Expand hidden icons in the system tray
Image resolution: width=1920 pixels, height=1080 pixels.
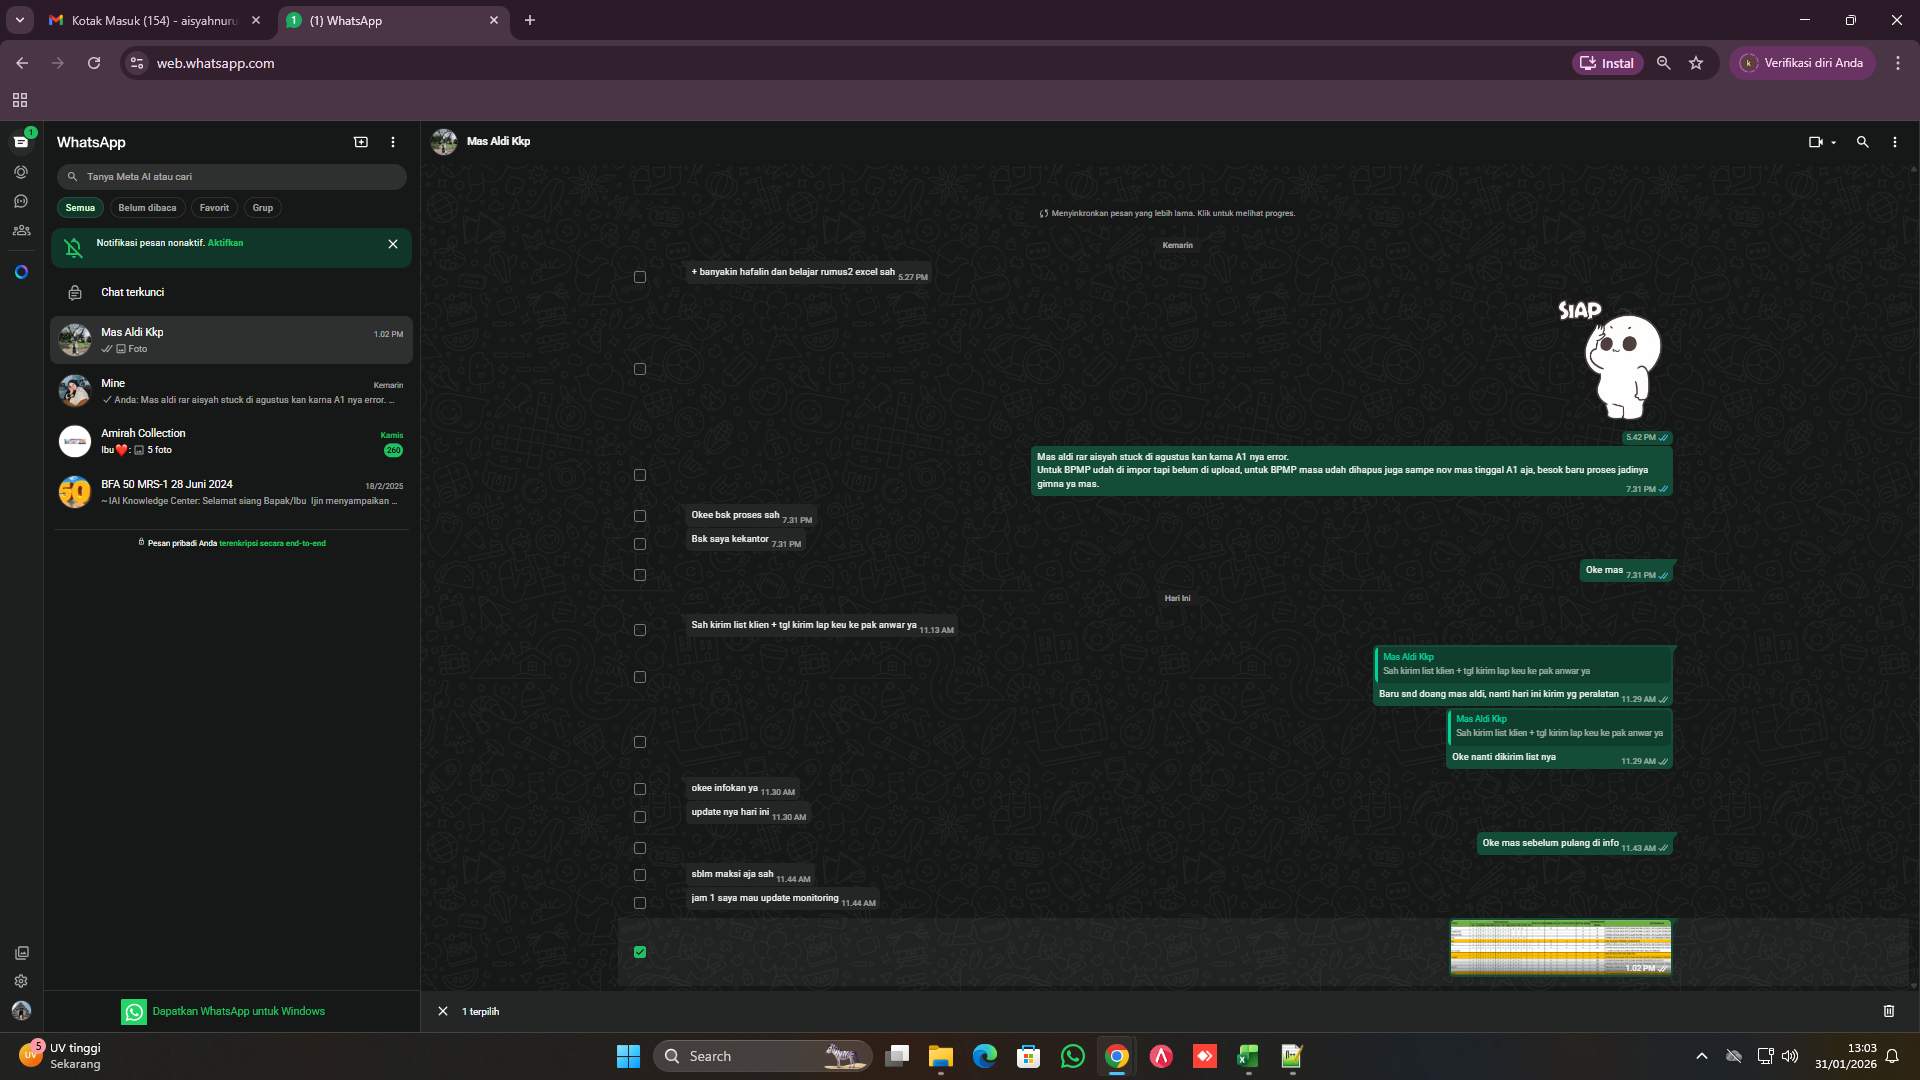[x=1702, y=1055]
